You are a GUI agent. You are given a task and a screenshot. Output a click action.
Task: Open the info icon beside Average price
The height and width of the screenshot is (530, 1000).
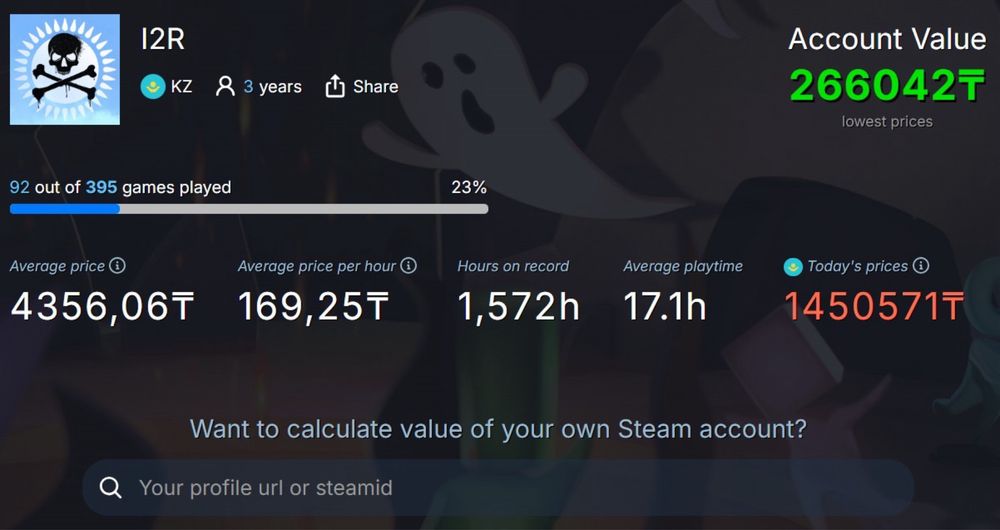click(x=117, y=266)
